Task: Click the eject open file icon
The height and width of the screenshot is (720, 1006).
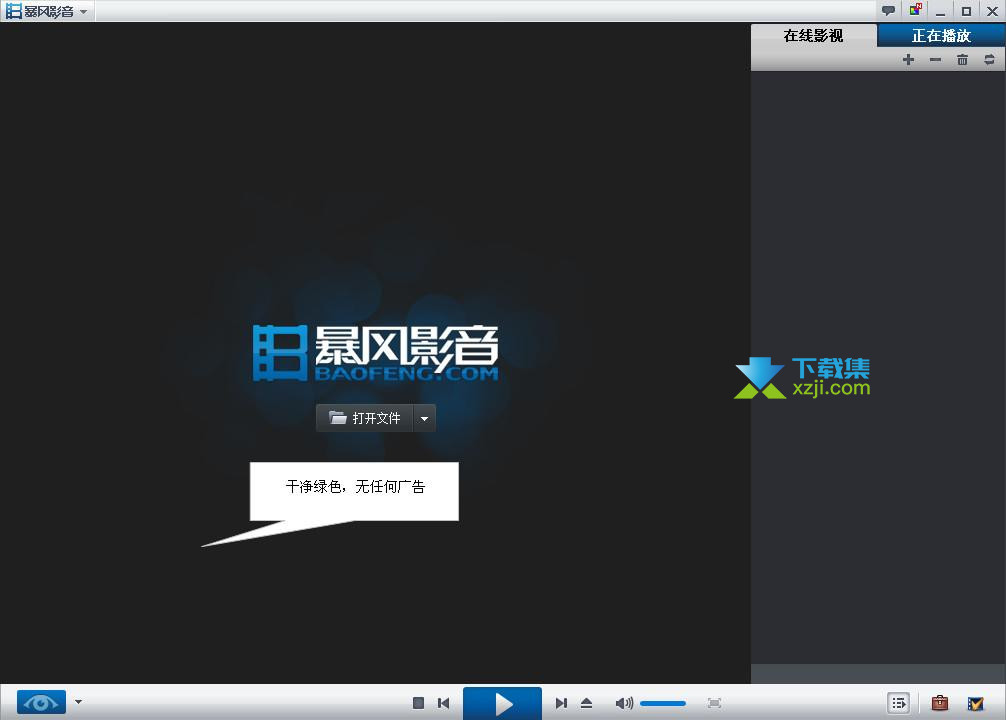Action: click(x=586, y=703)
